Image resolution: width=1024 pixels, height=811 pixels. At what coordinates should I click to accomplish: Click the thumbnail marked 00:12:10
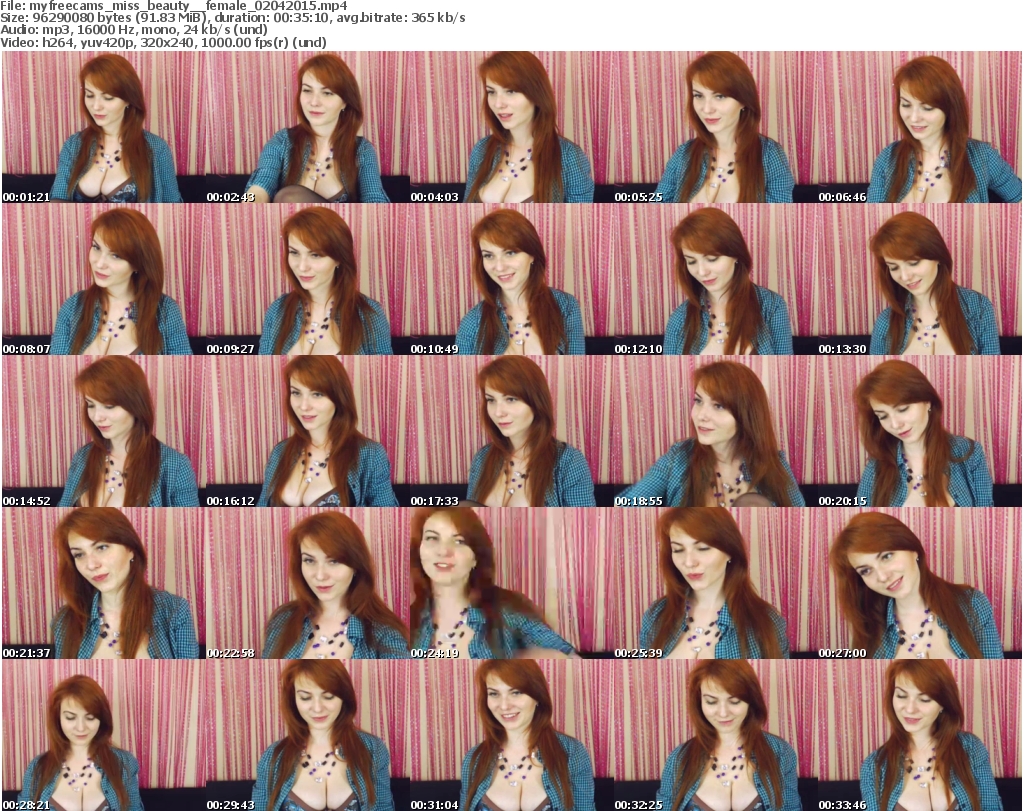(716, 279)
